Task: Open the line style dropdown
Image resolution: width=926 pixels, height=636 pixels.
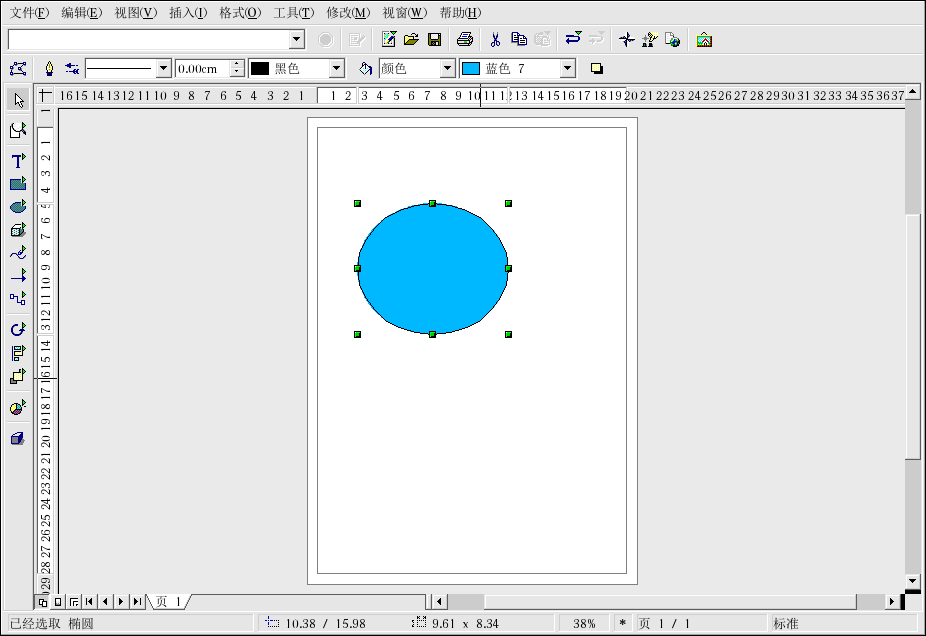Action: pos(164,69)
